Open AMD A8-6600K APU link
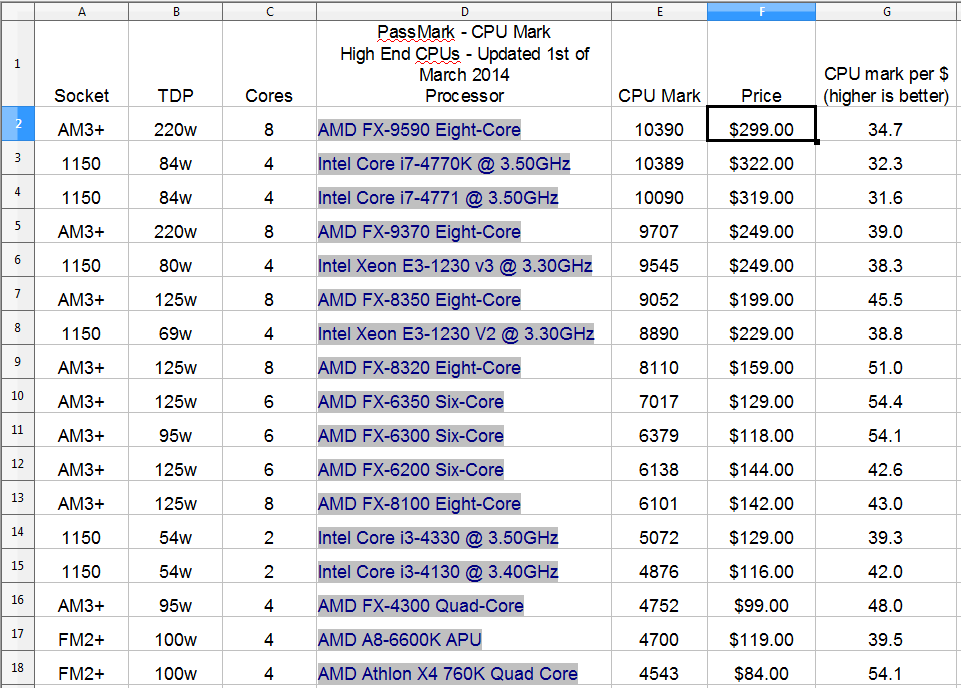The width and height of the screenshot is (961, 688). pyautogui.click(x=400, y=640)
